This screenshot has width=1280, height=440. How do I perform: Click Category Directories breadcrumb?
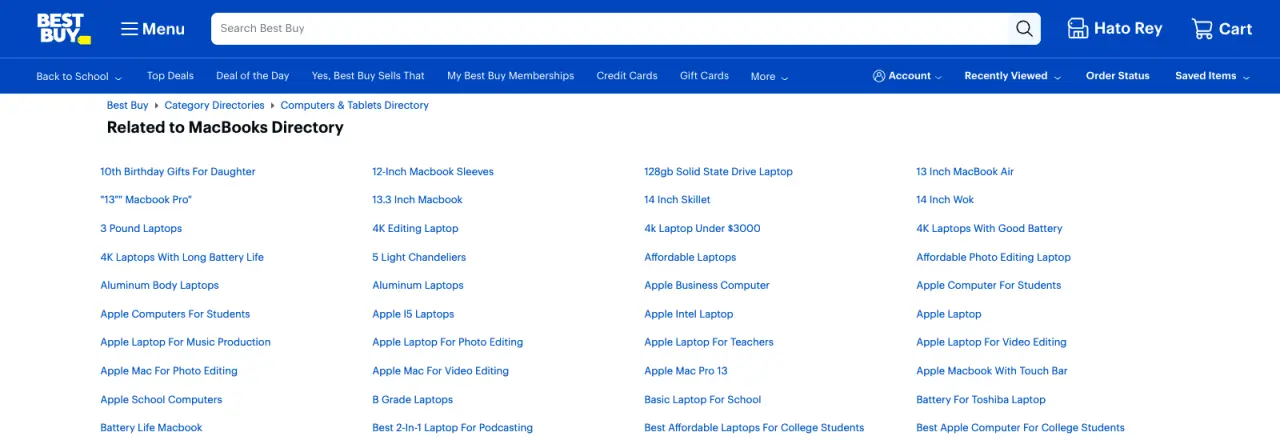click(x=214, y=105)
